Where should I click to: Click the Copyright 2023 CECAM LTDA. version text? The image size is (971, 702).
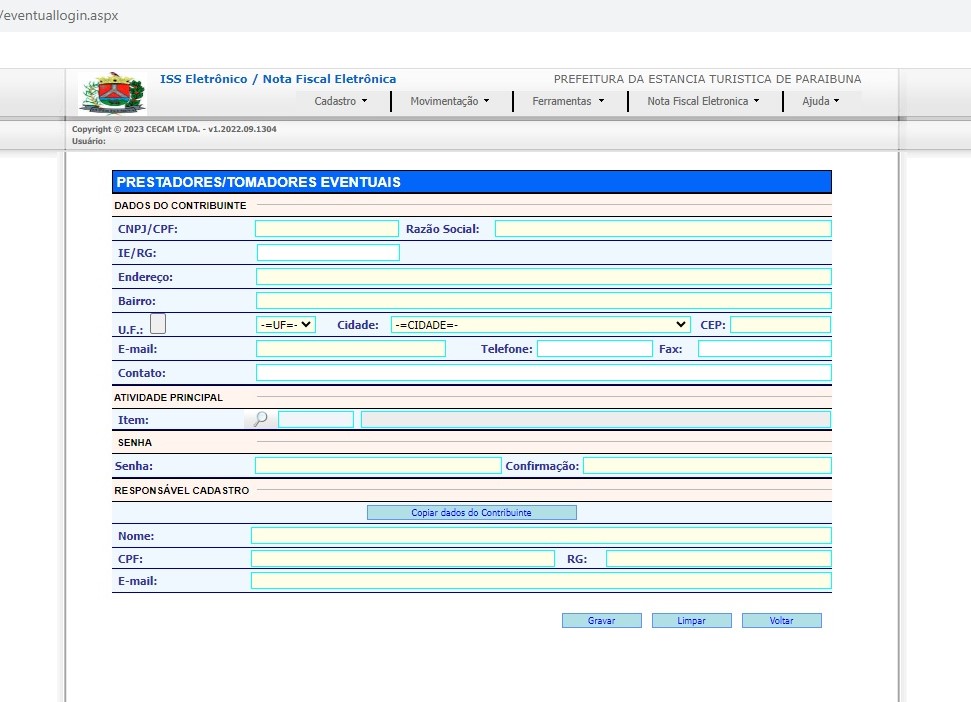[x=174, y=129]
